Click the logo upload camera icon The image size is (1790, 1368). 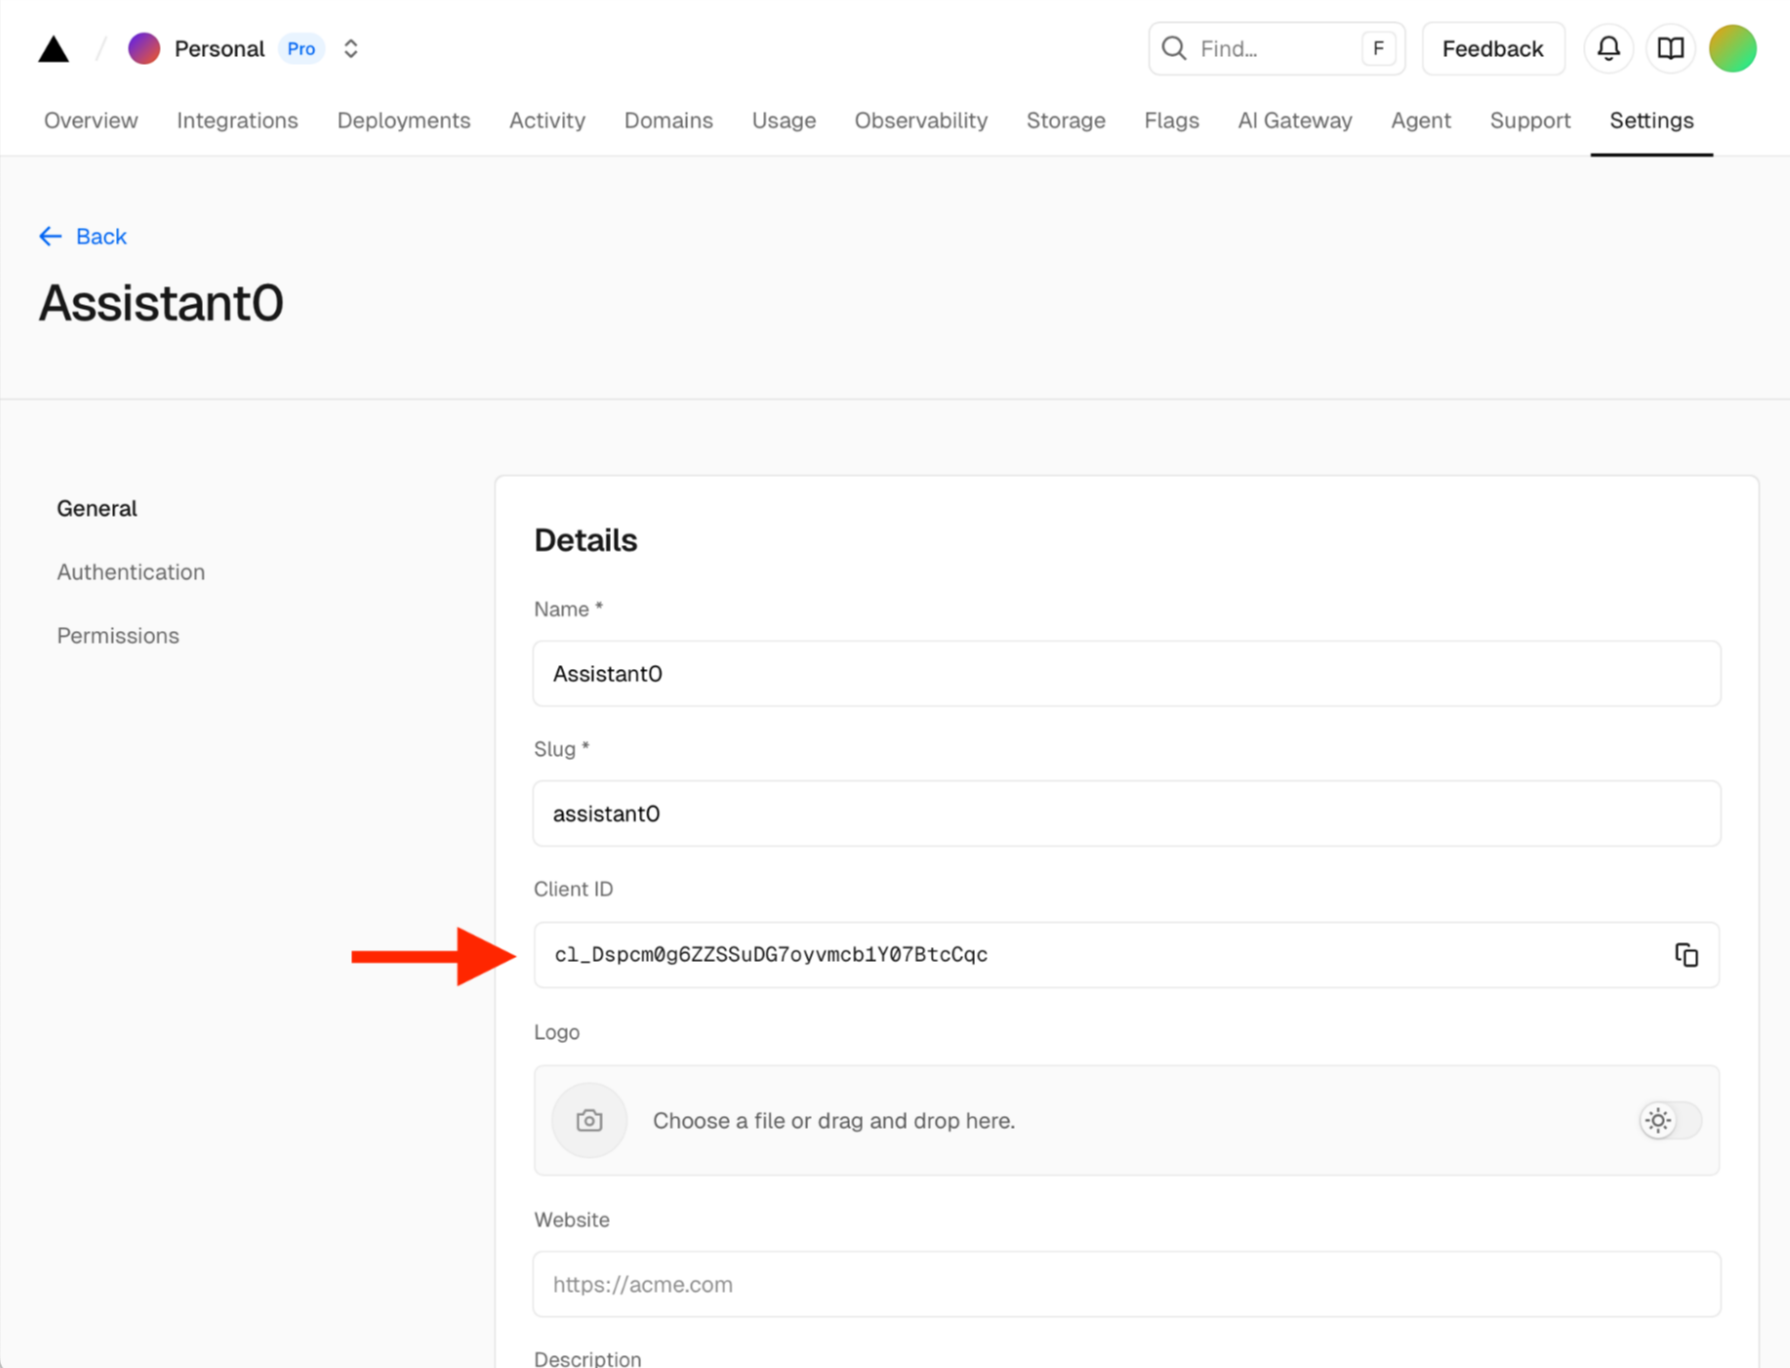point(590,1121)
